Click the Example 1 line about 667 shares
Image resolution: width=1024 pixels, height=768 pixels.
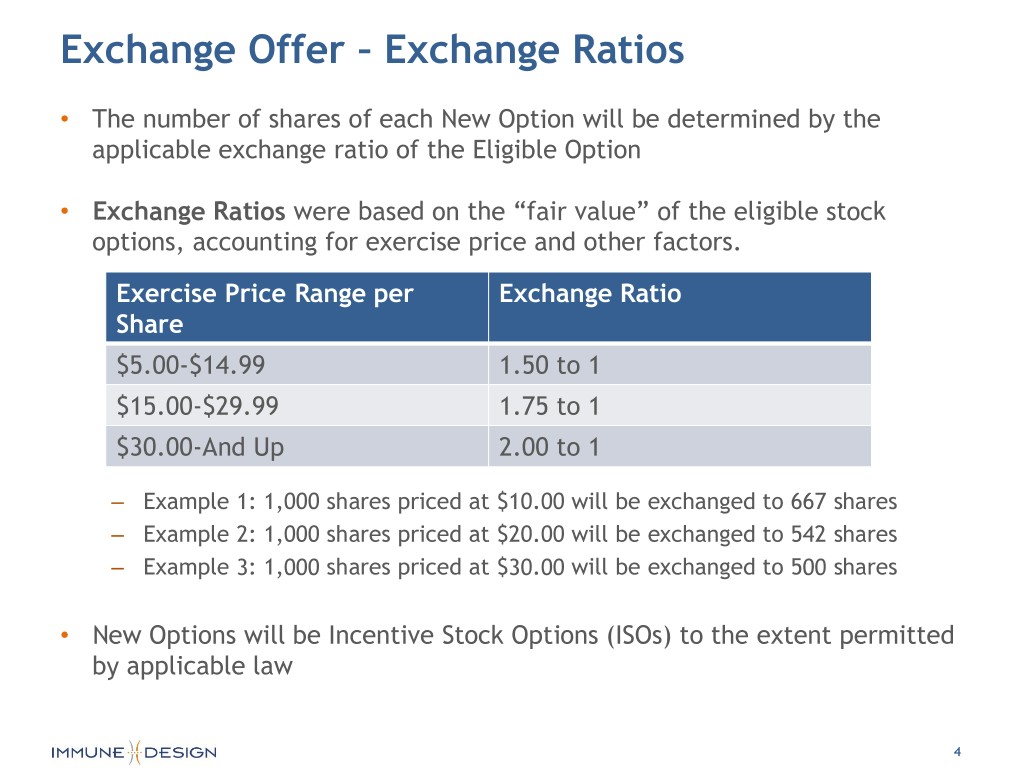click(x=520, y=501)
